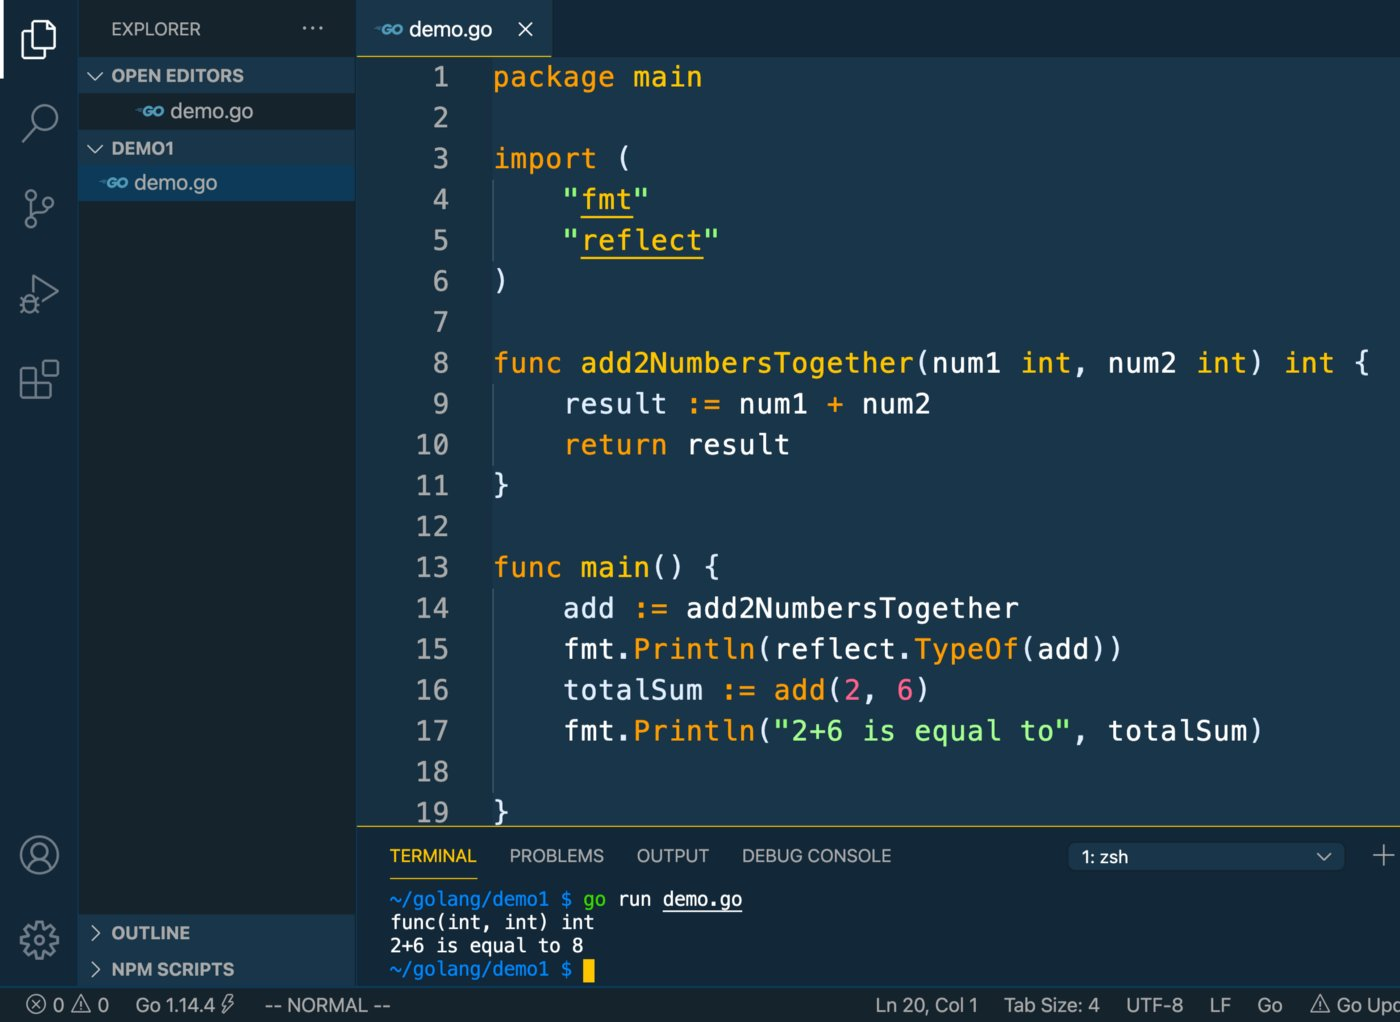Click the Explorer more actions ellipsis
This screenshot has height=1022, width=1400.
(x=313, y=29)
